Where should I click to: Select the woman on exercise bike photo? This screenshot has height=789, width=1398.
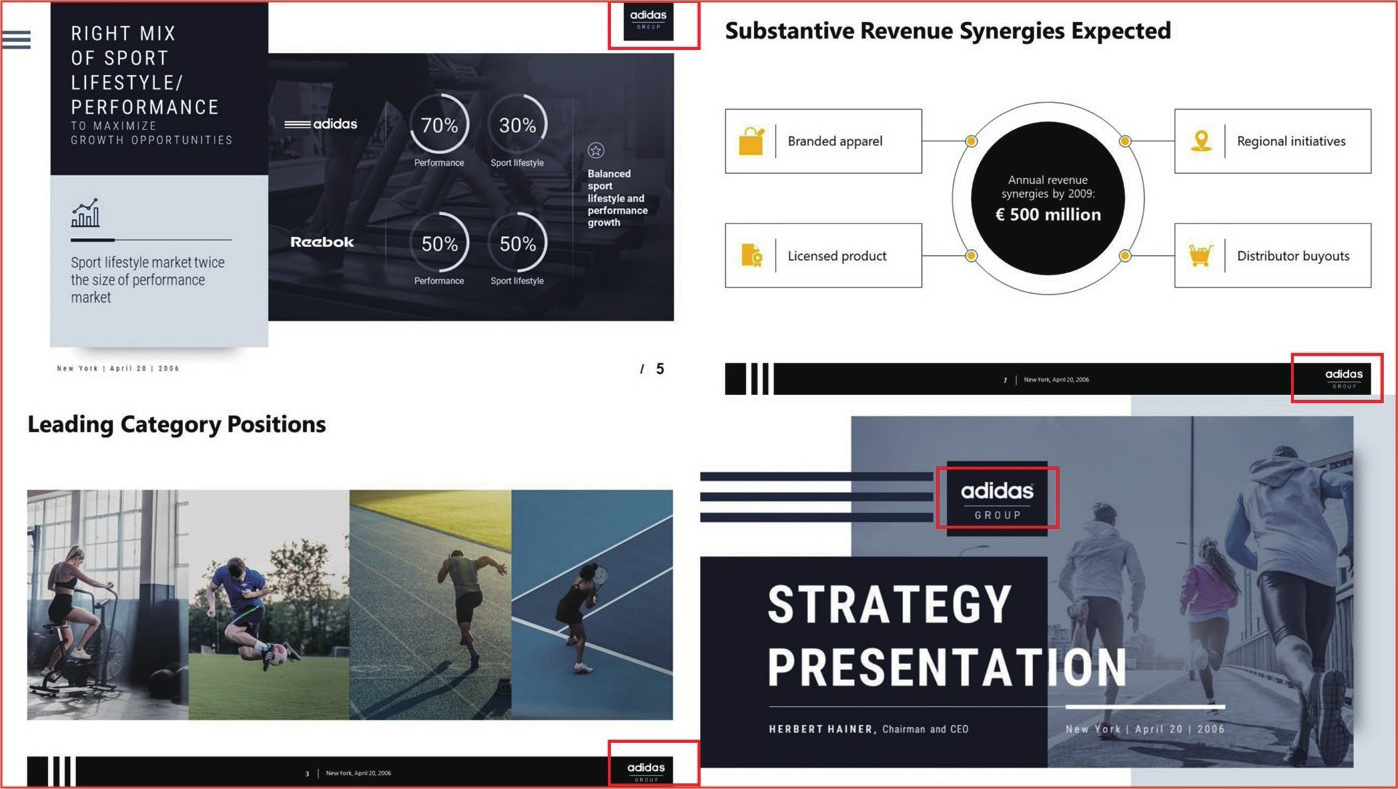107,605
